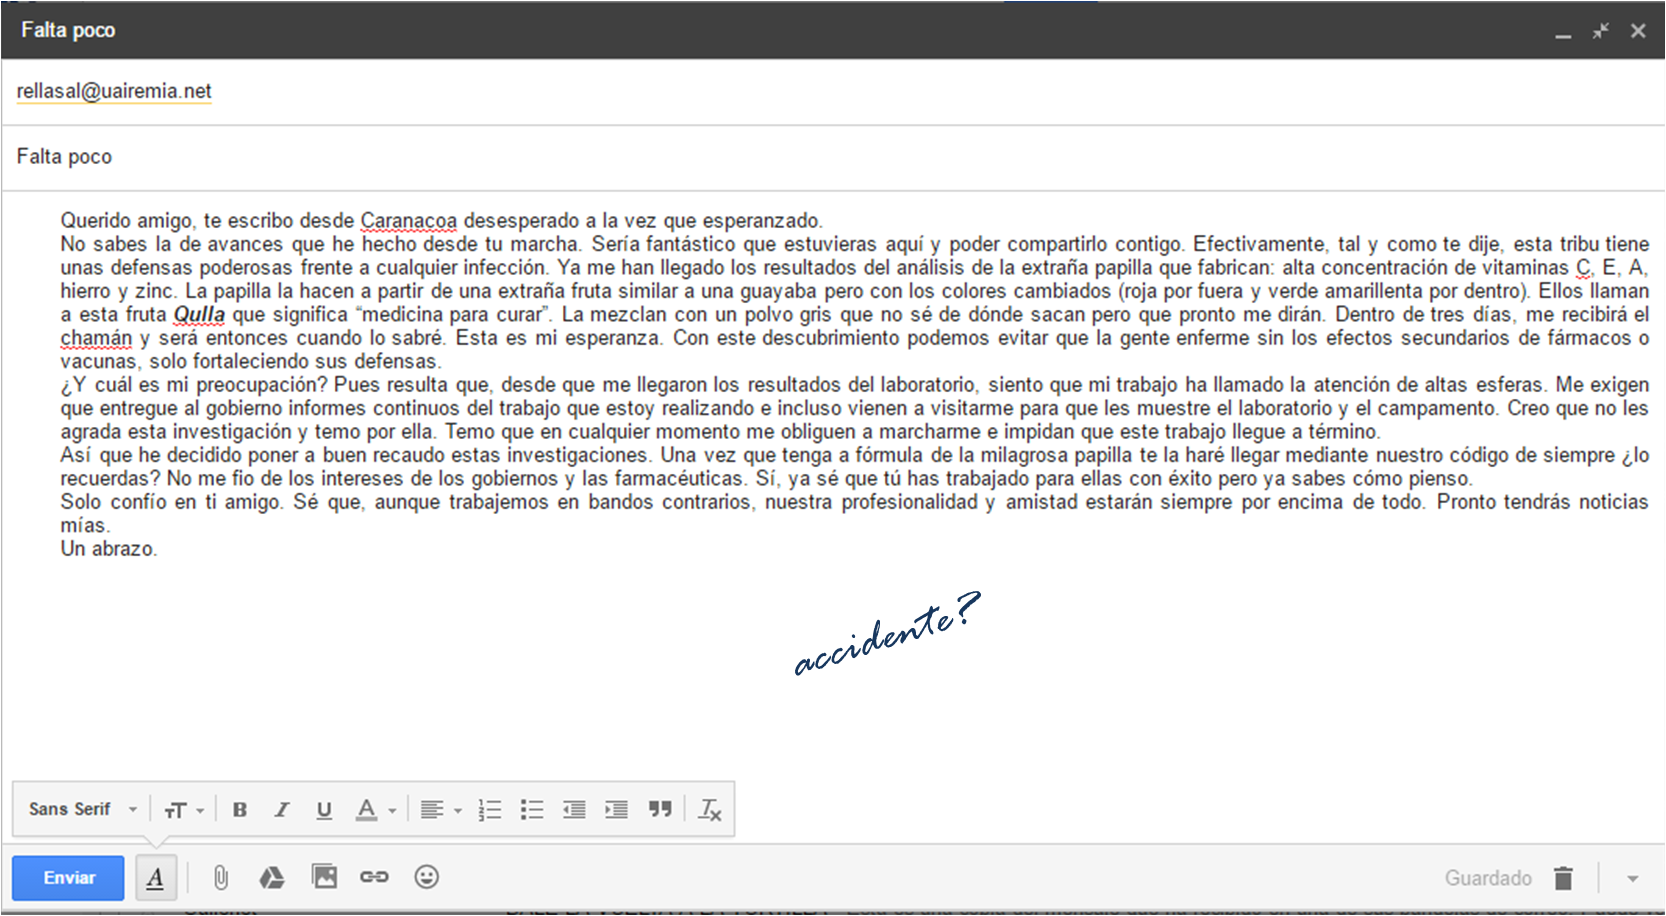This screenshot has width=1666, height=916.
Task: Open the emoji picker
Action: pos(427,877)
